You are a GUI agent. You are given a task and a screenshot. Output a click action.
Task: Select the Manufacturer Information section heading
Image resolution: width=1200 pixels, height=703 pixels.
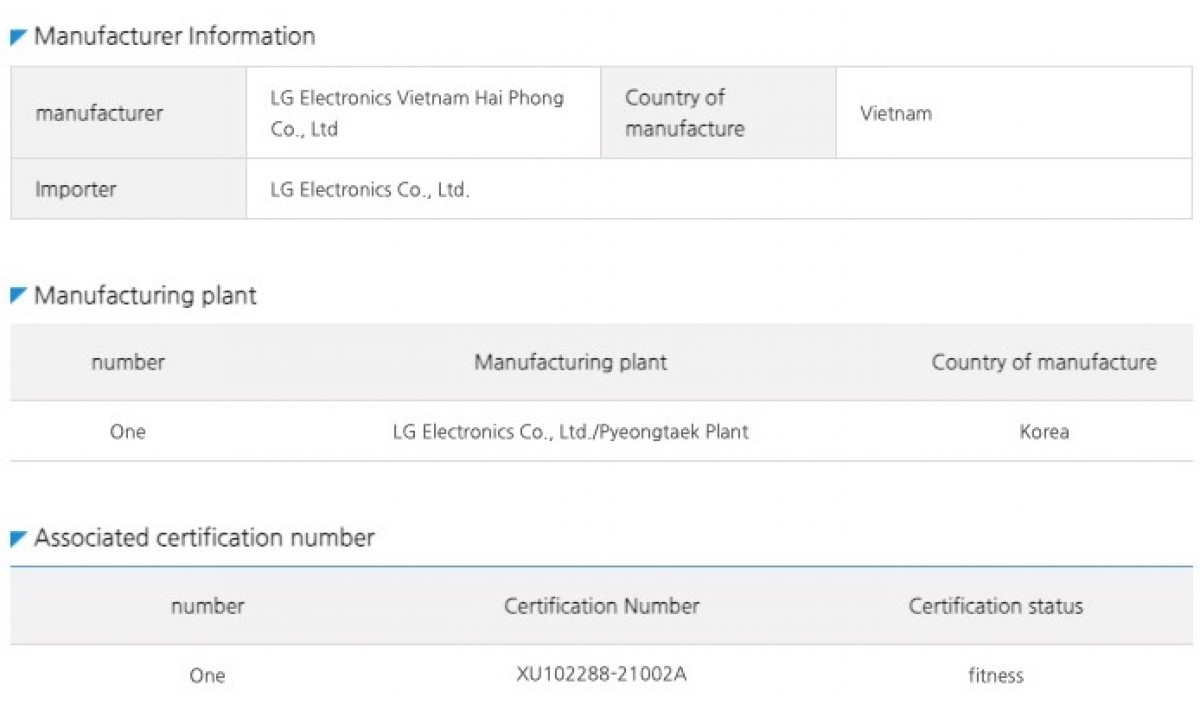[174, 37]
